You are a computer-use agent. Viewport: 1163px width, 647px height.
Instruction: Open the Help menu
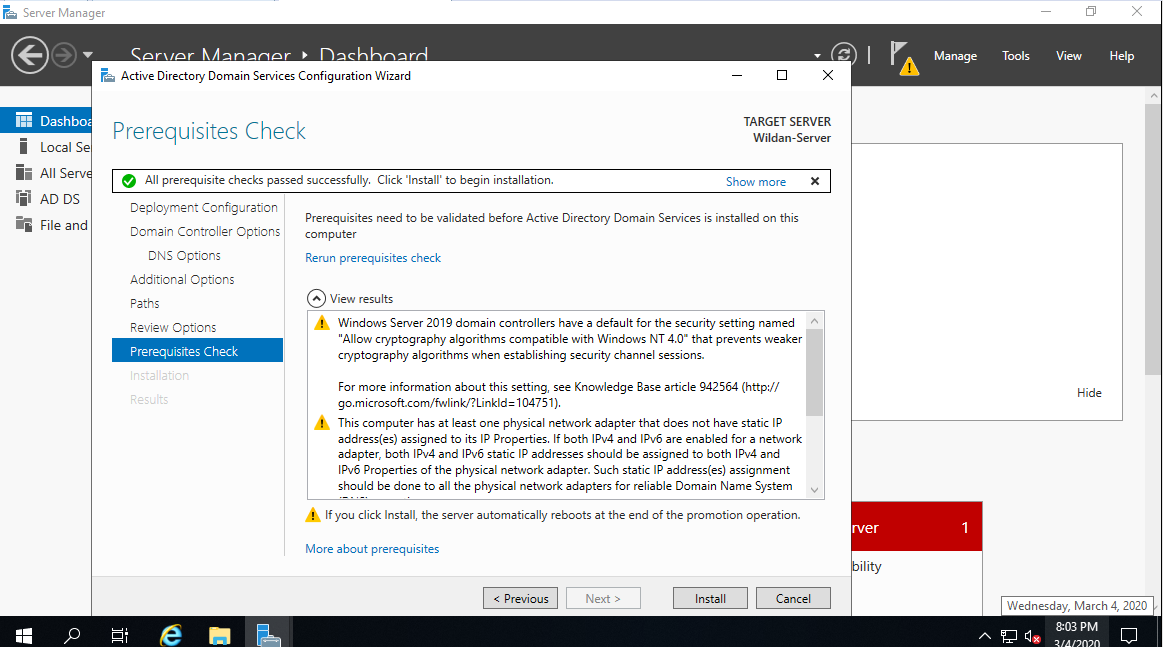[x=1121, y=56]
